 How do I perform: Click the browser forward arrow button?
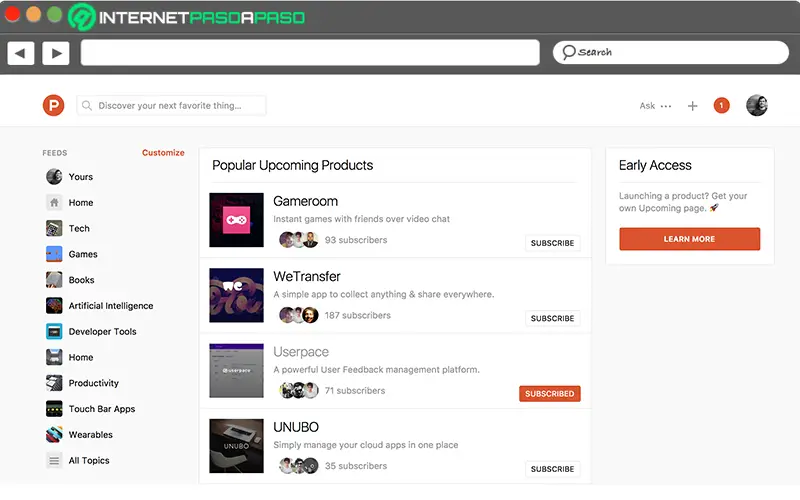click(x=55, y=53)
